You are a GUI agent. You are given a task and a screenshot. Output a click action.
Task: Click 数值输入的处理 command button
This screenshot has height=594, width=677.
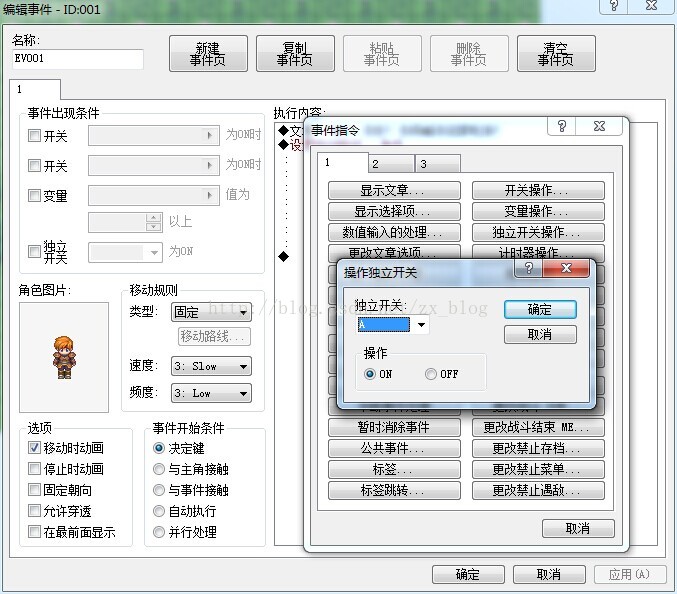tap(394, 233)
